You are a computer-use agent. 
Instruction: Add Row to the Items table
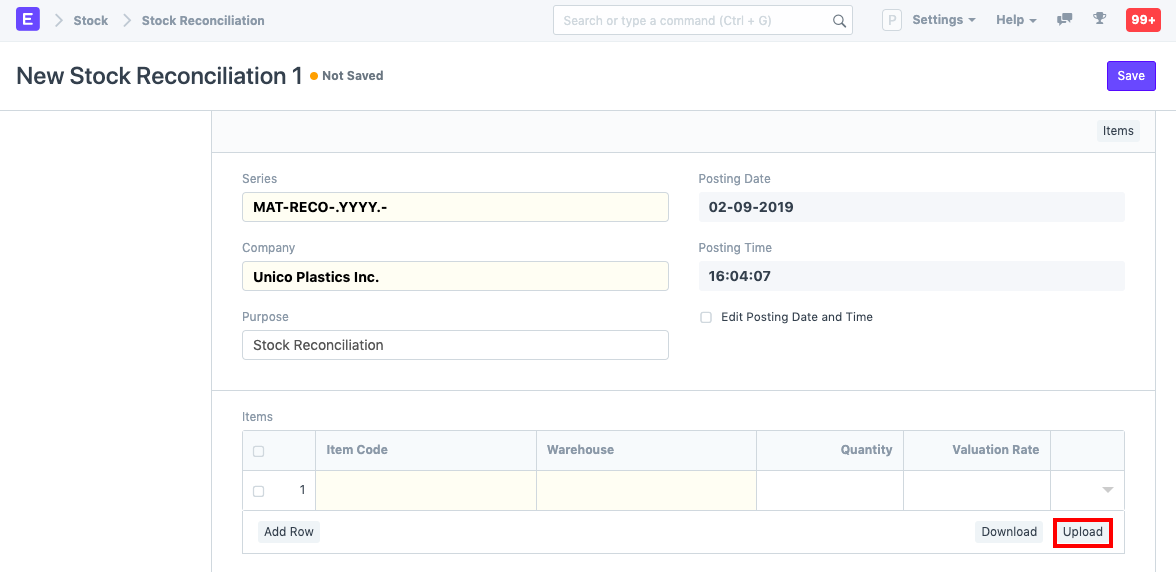[289, 532]
